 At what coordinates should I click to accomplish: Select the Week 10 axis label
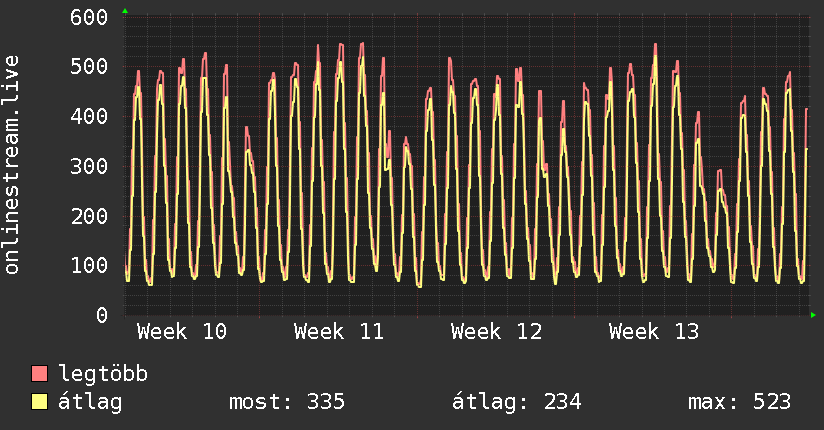click(x=181, y=332)
